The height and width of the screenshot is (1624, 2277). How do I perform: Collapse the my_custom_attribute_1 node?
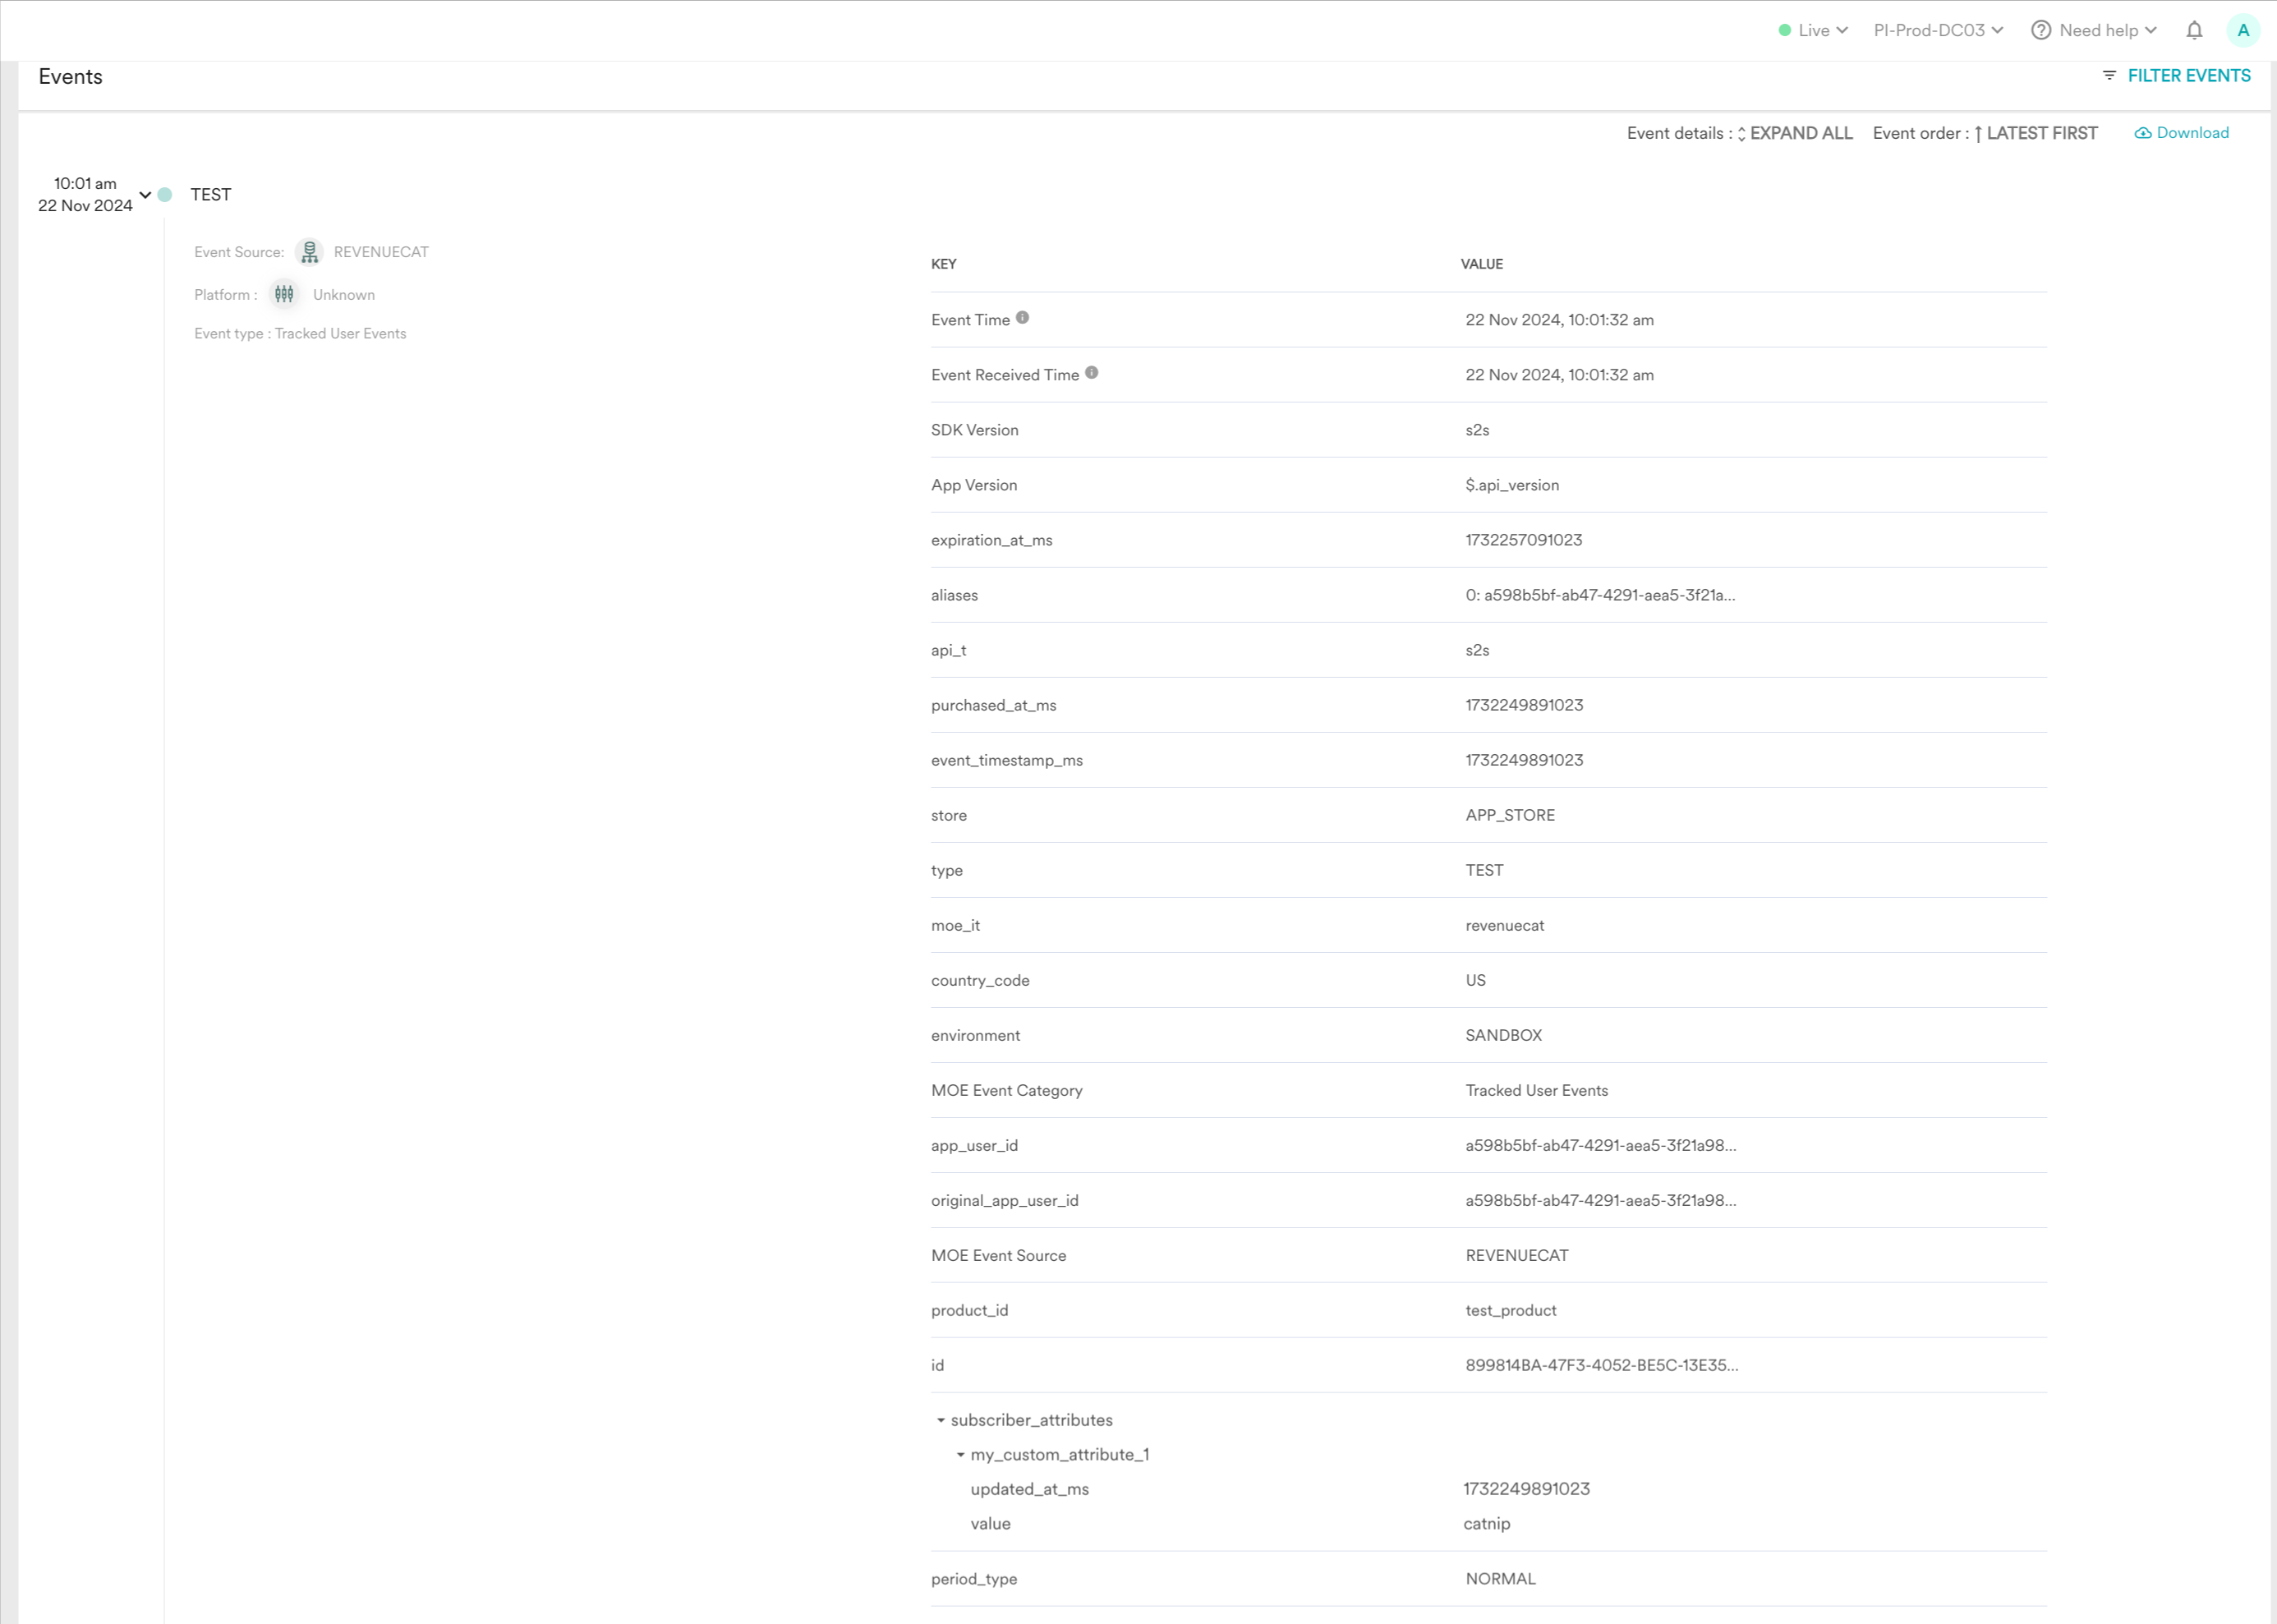click(x=961, y=1455)
